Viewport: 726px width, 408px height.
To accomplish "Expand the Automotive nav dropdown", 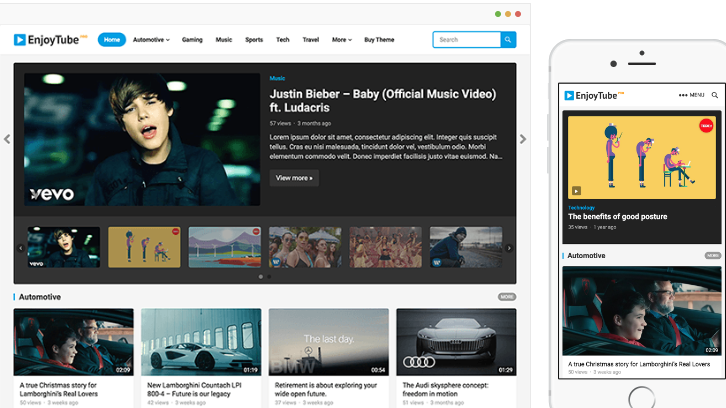I will pyautogui.click(x=151, y=40).
